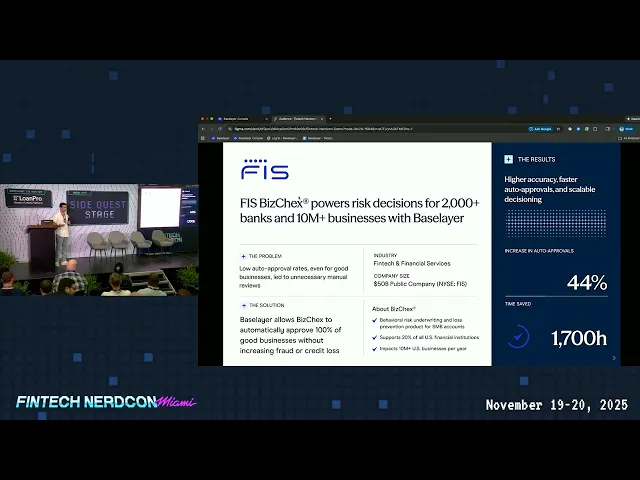Click the FIS logo on the slide
Image resolution: width=640 pixels, height=480 pixels.
(264, 169)
